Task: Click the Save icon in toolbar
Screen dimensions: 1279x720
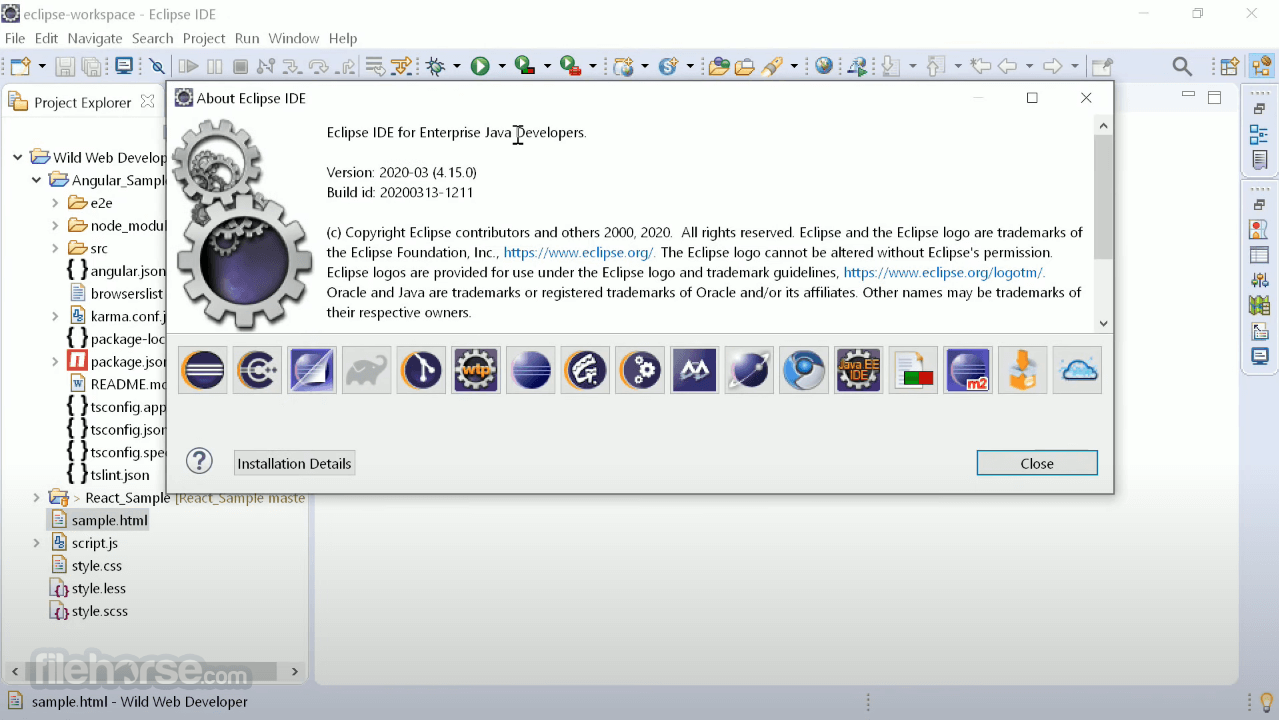Action: (x=65, y=67)
